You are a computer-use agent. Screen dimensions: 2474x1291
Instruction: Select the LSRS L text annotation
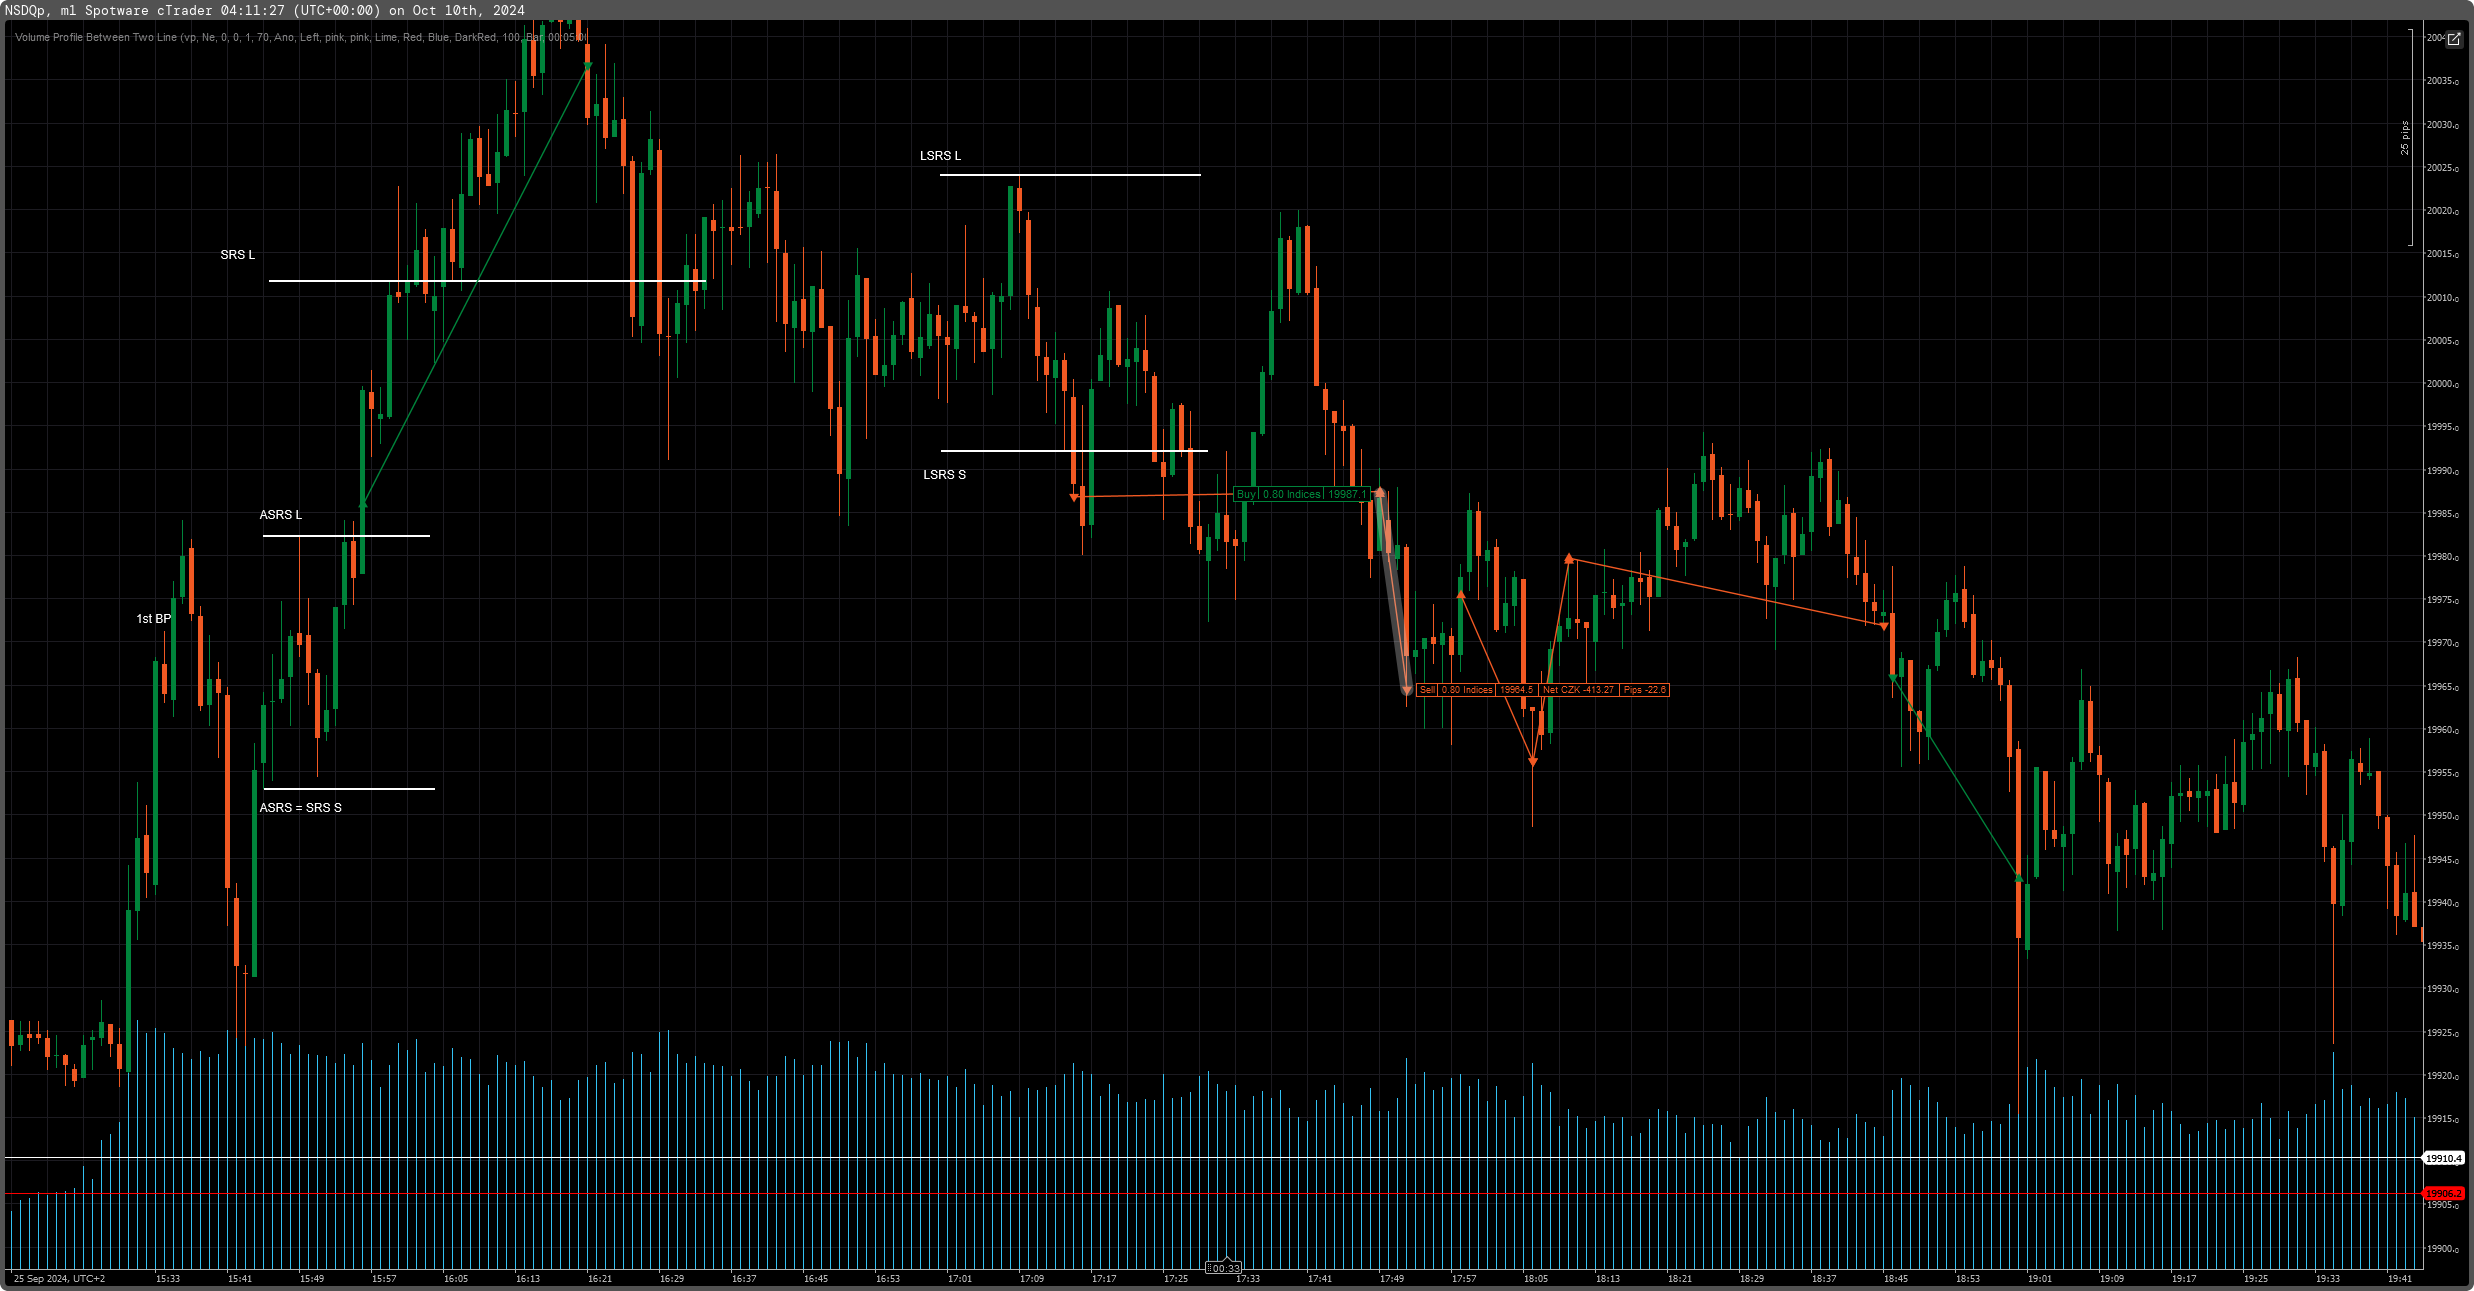pyautogui.click(x=940, y=156)
